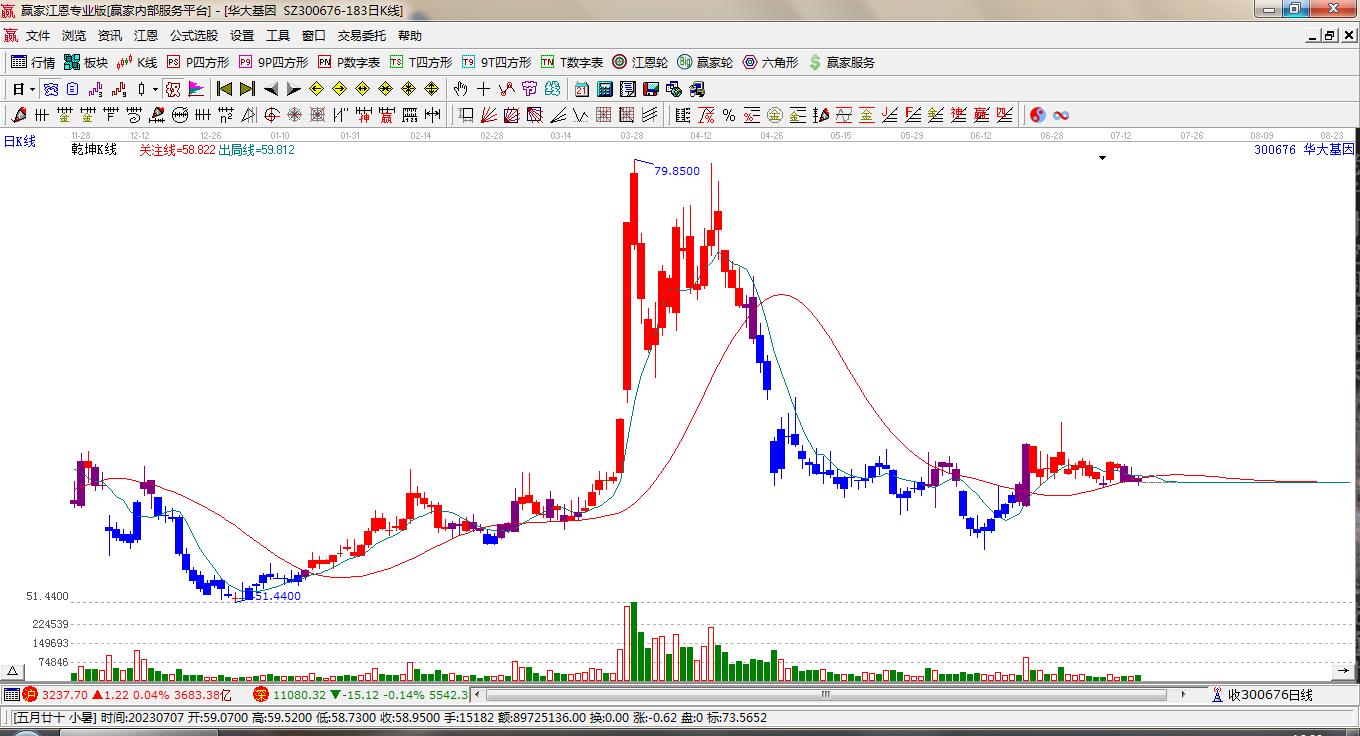Open 赢家服务 service page
Image resolution: width=1360 pixels, height=736 pixels.
tap(841, 62)
